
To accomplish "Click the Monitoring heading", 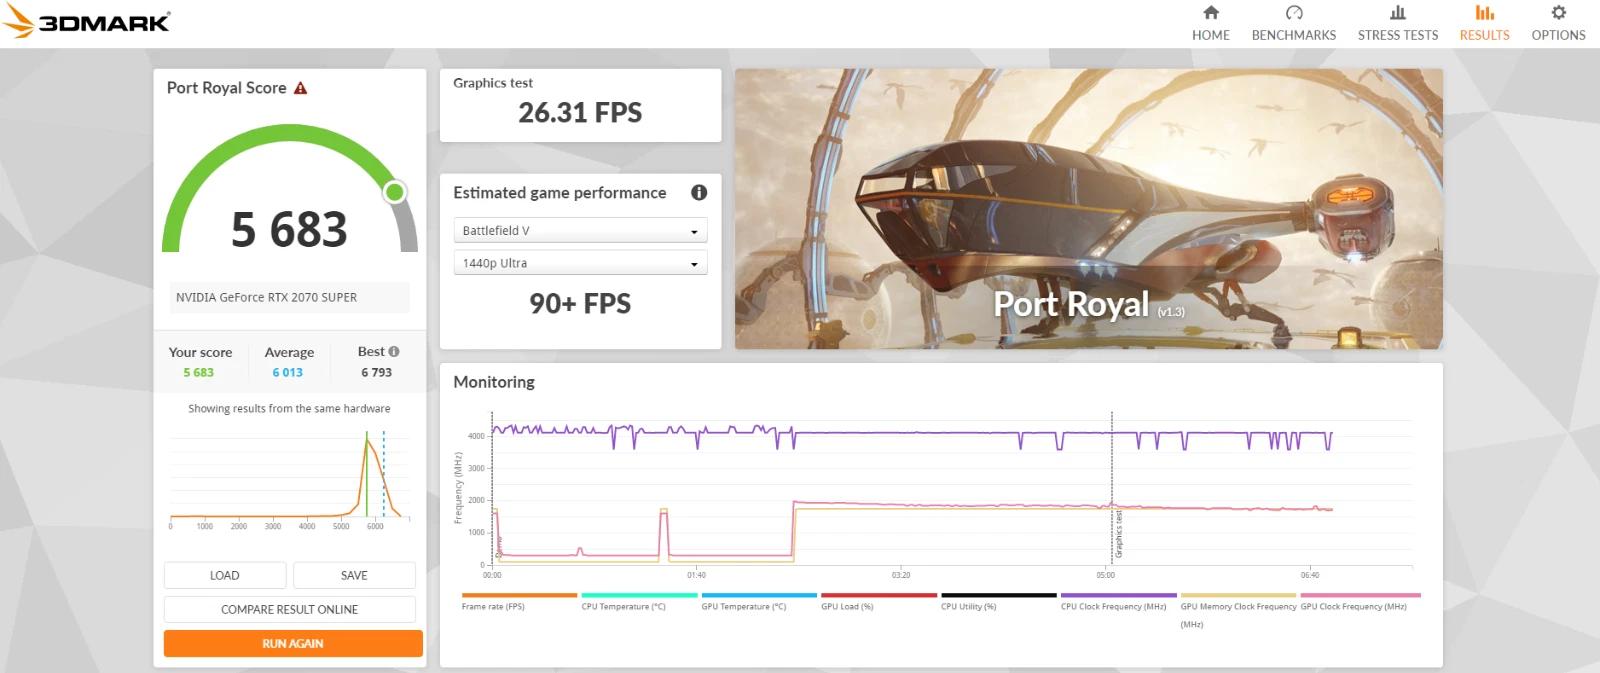I will (494, 382).
